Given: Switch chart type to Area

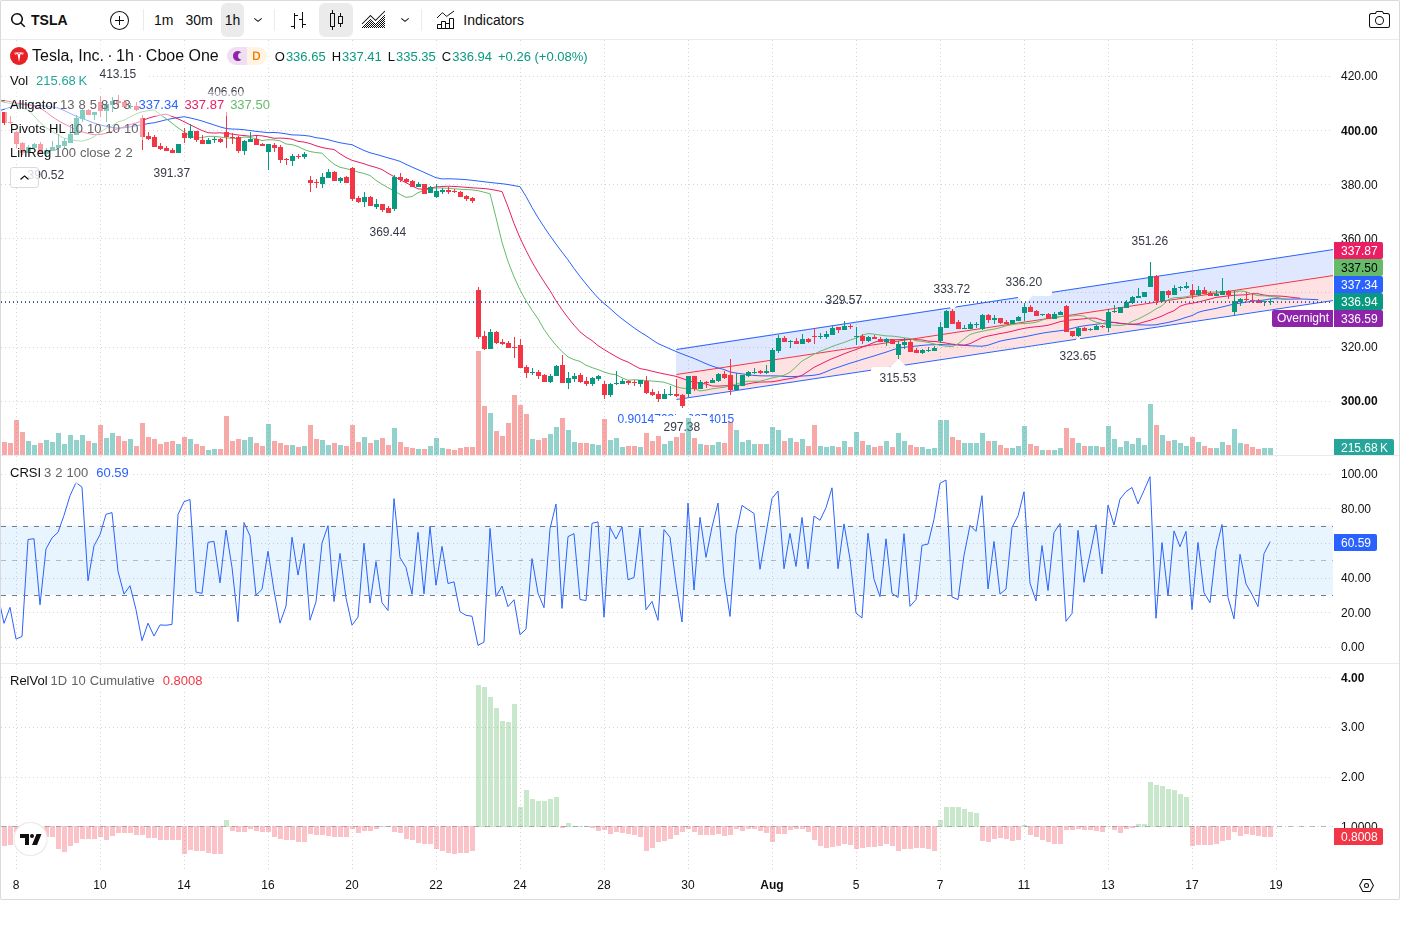Looking at the screenshot, I should pyautogui.click(x=374, y=20).
